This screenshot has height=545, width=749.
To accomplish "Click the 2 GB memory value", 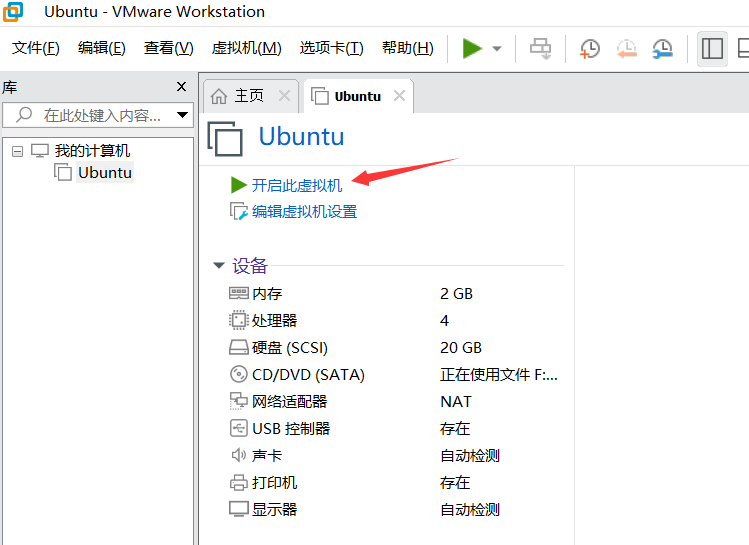I will [456, 293].
